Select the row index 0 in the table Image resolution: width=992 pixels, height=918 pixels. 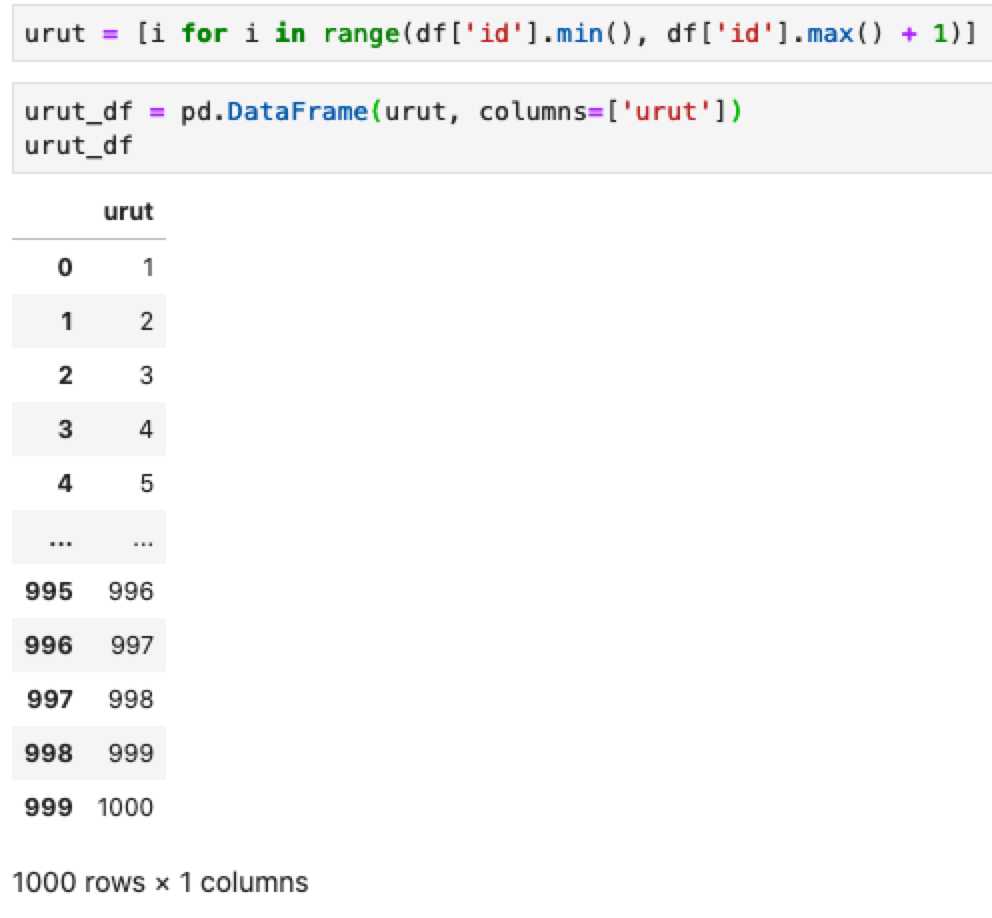coord(65,267)
